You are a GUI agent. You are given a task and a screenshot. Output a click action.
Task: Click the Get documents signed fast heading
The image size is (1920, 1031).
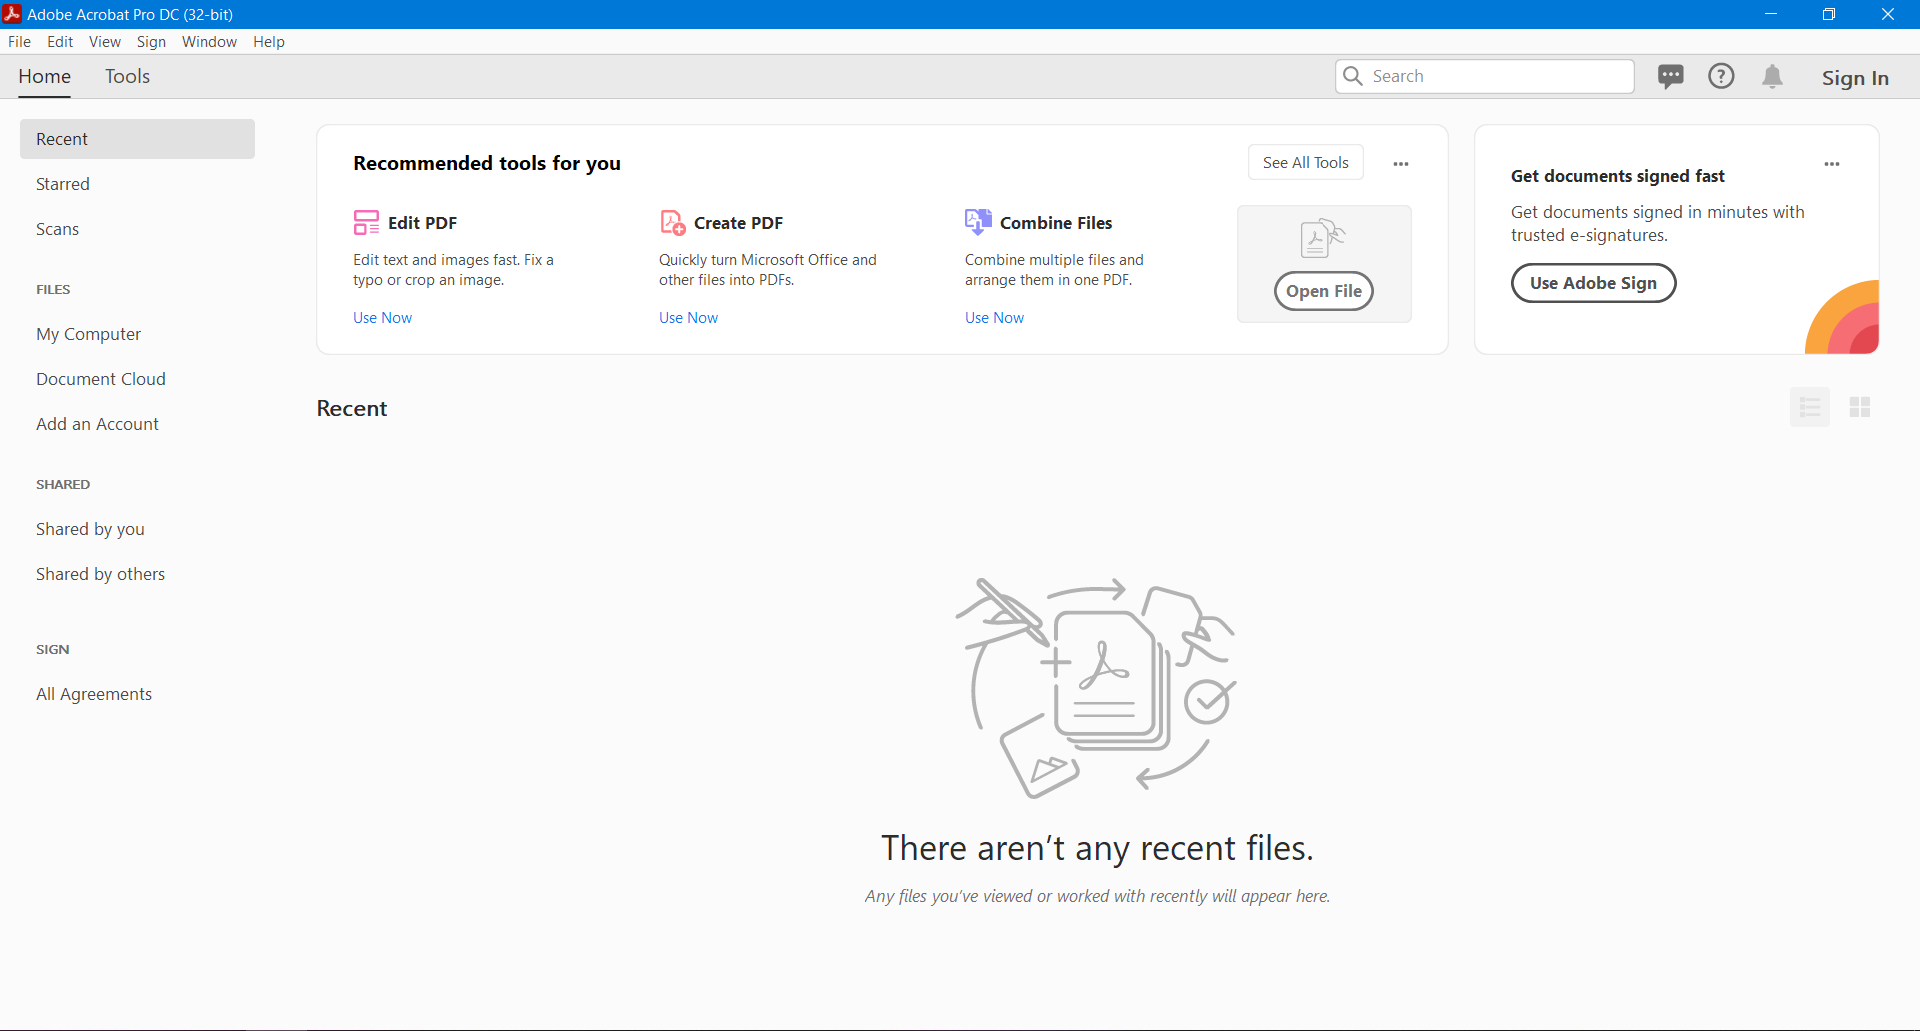(x=1617, y=176)
